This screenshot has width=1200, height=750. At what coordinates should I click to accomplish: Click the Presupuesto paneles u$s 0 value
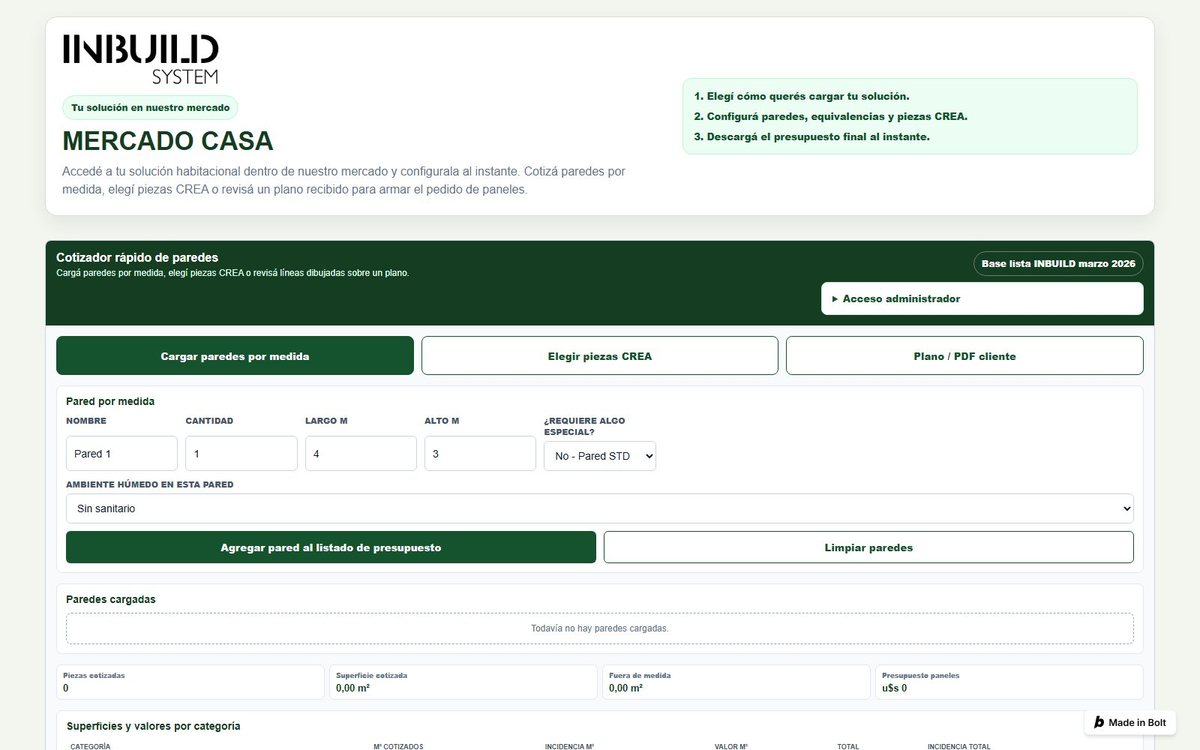tap(894, 688)
